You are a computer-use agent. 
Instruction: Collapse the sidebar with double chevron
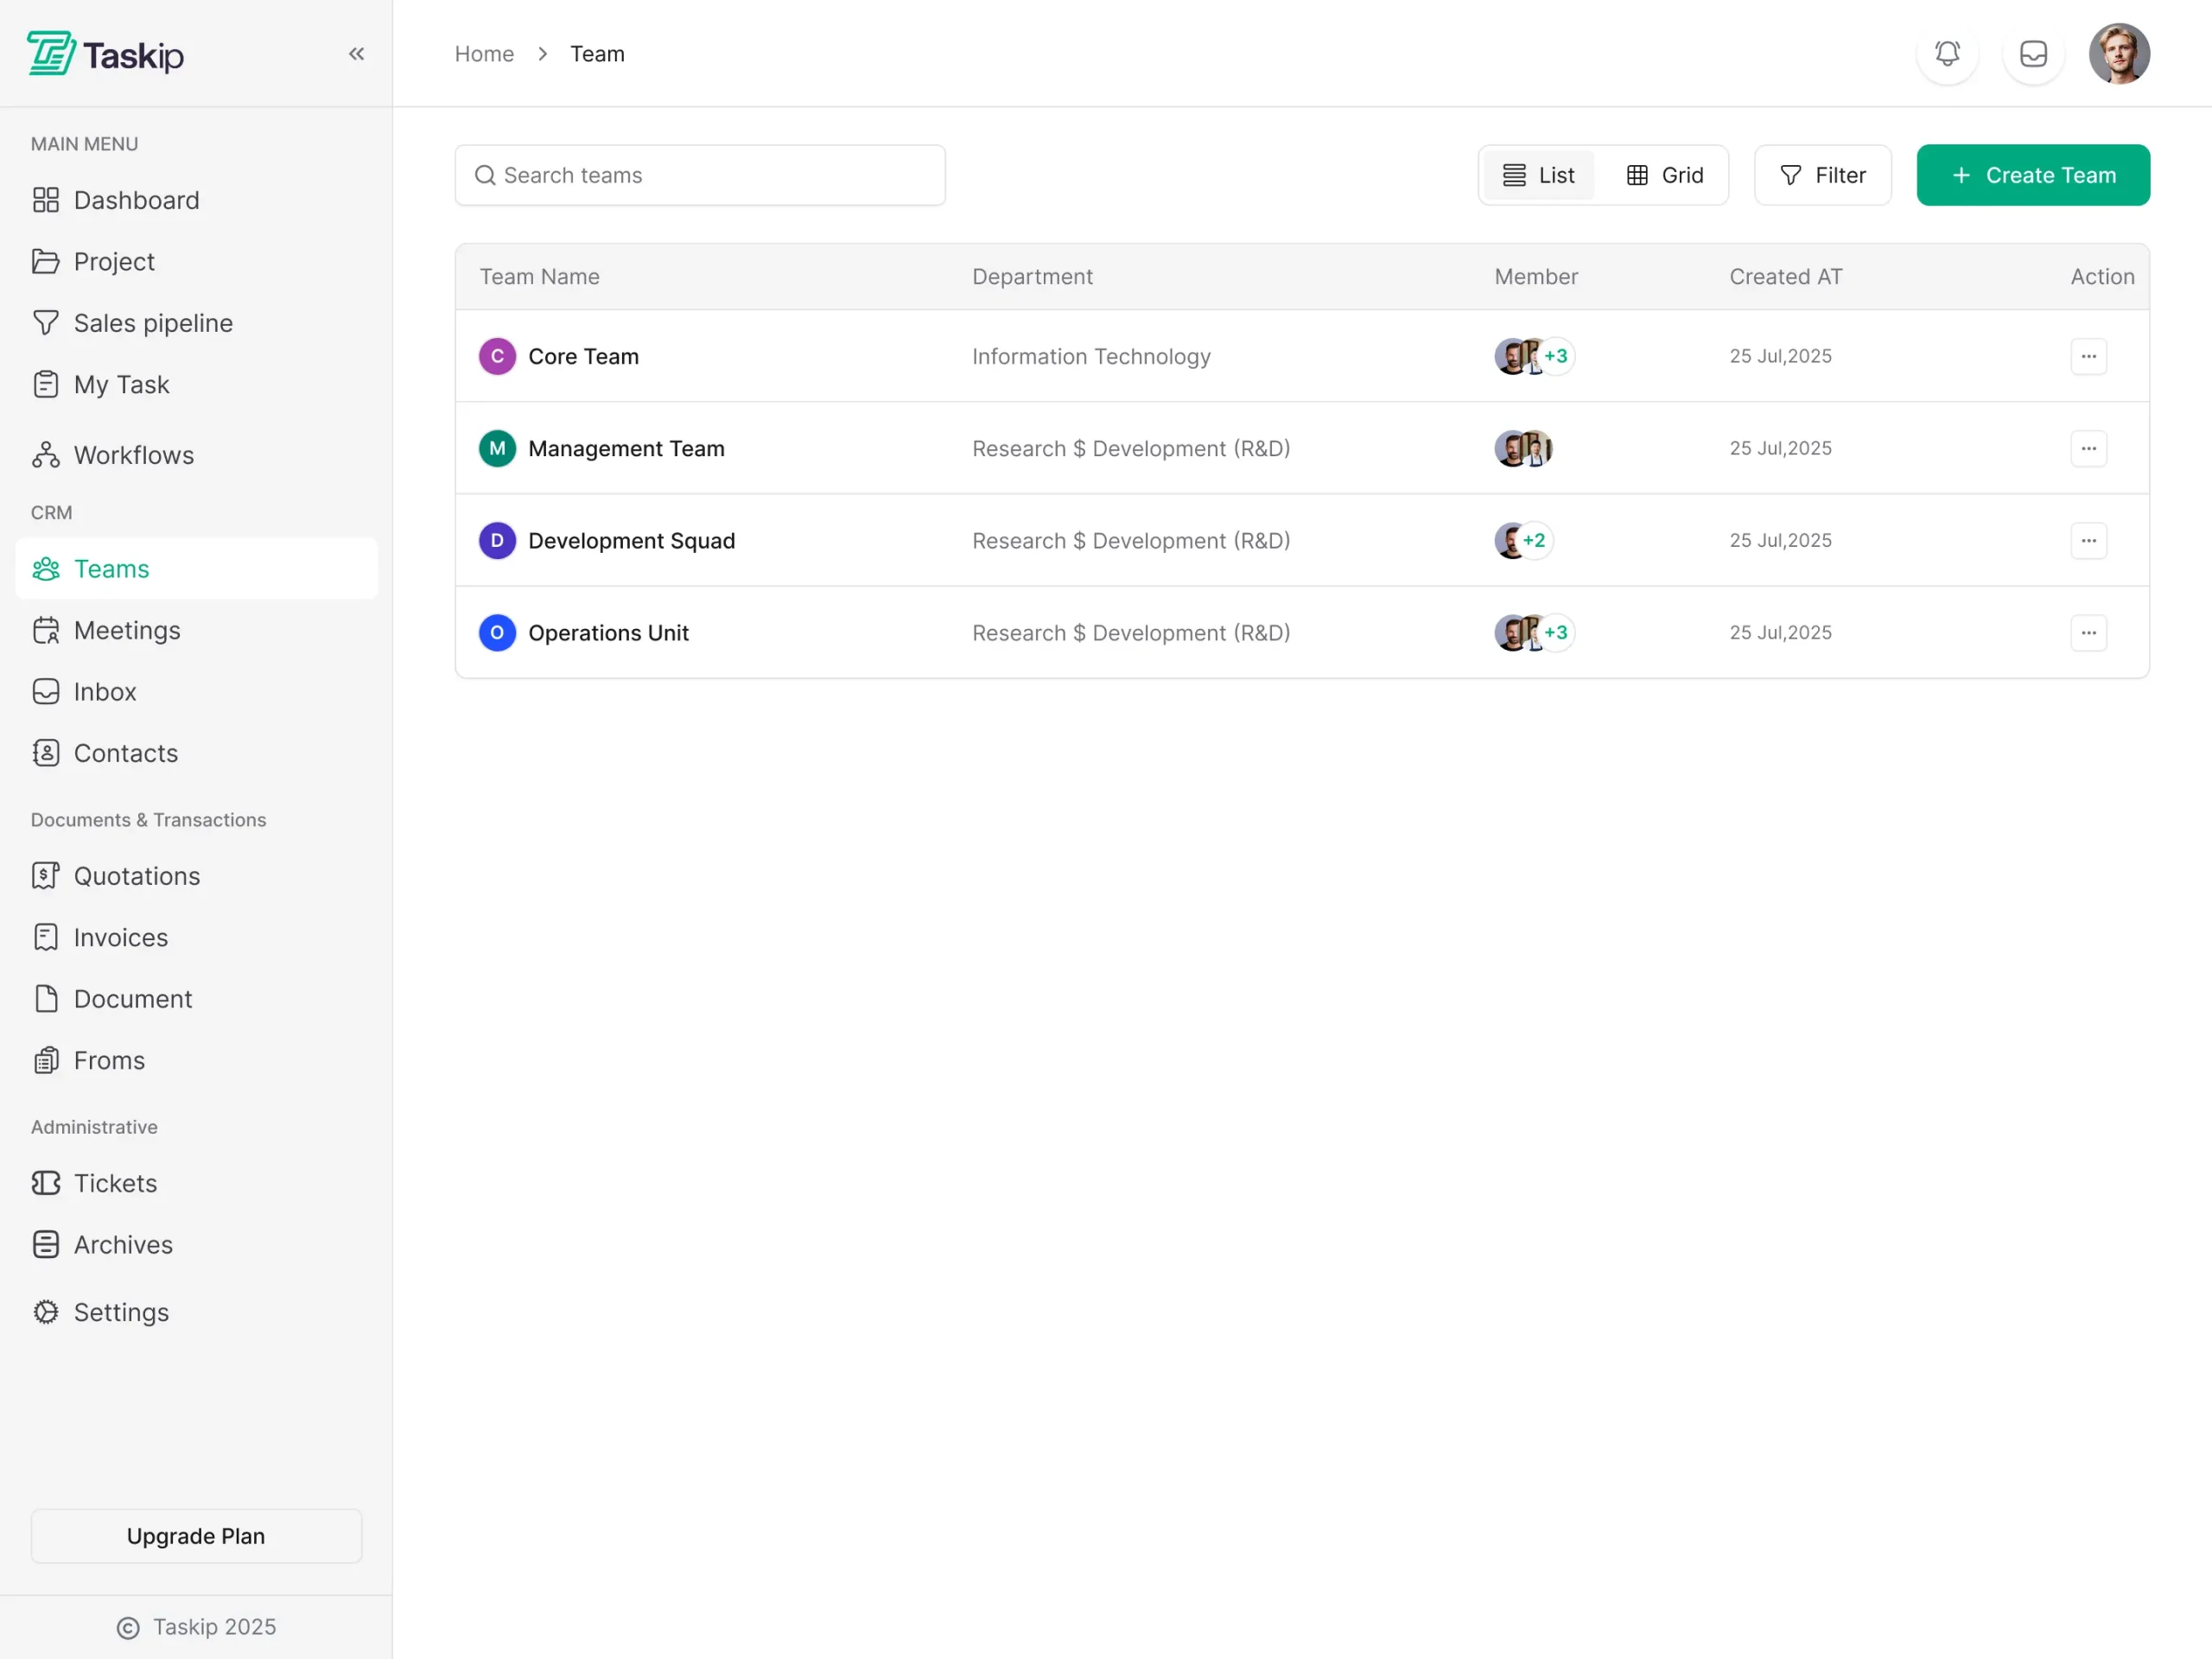(x=356, y=54)
